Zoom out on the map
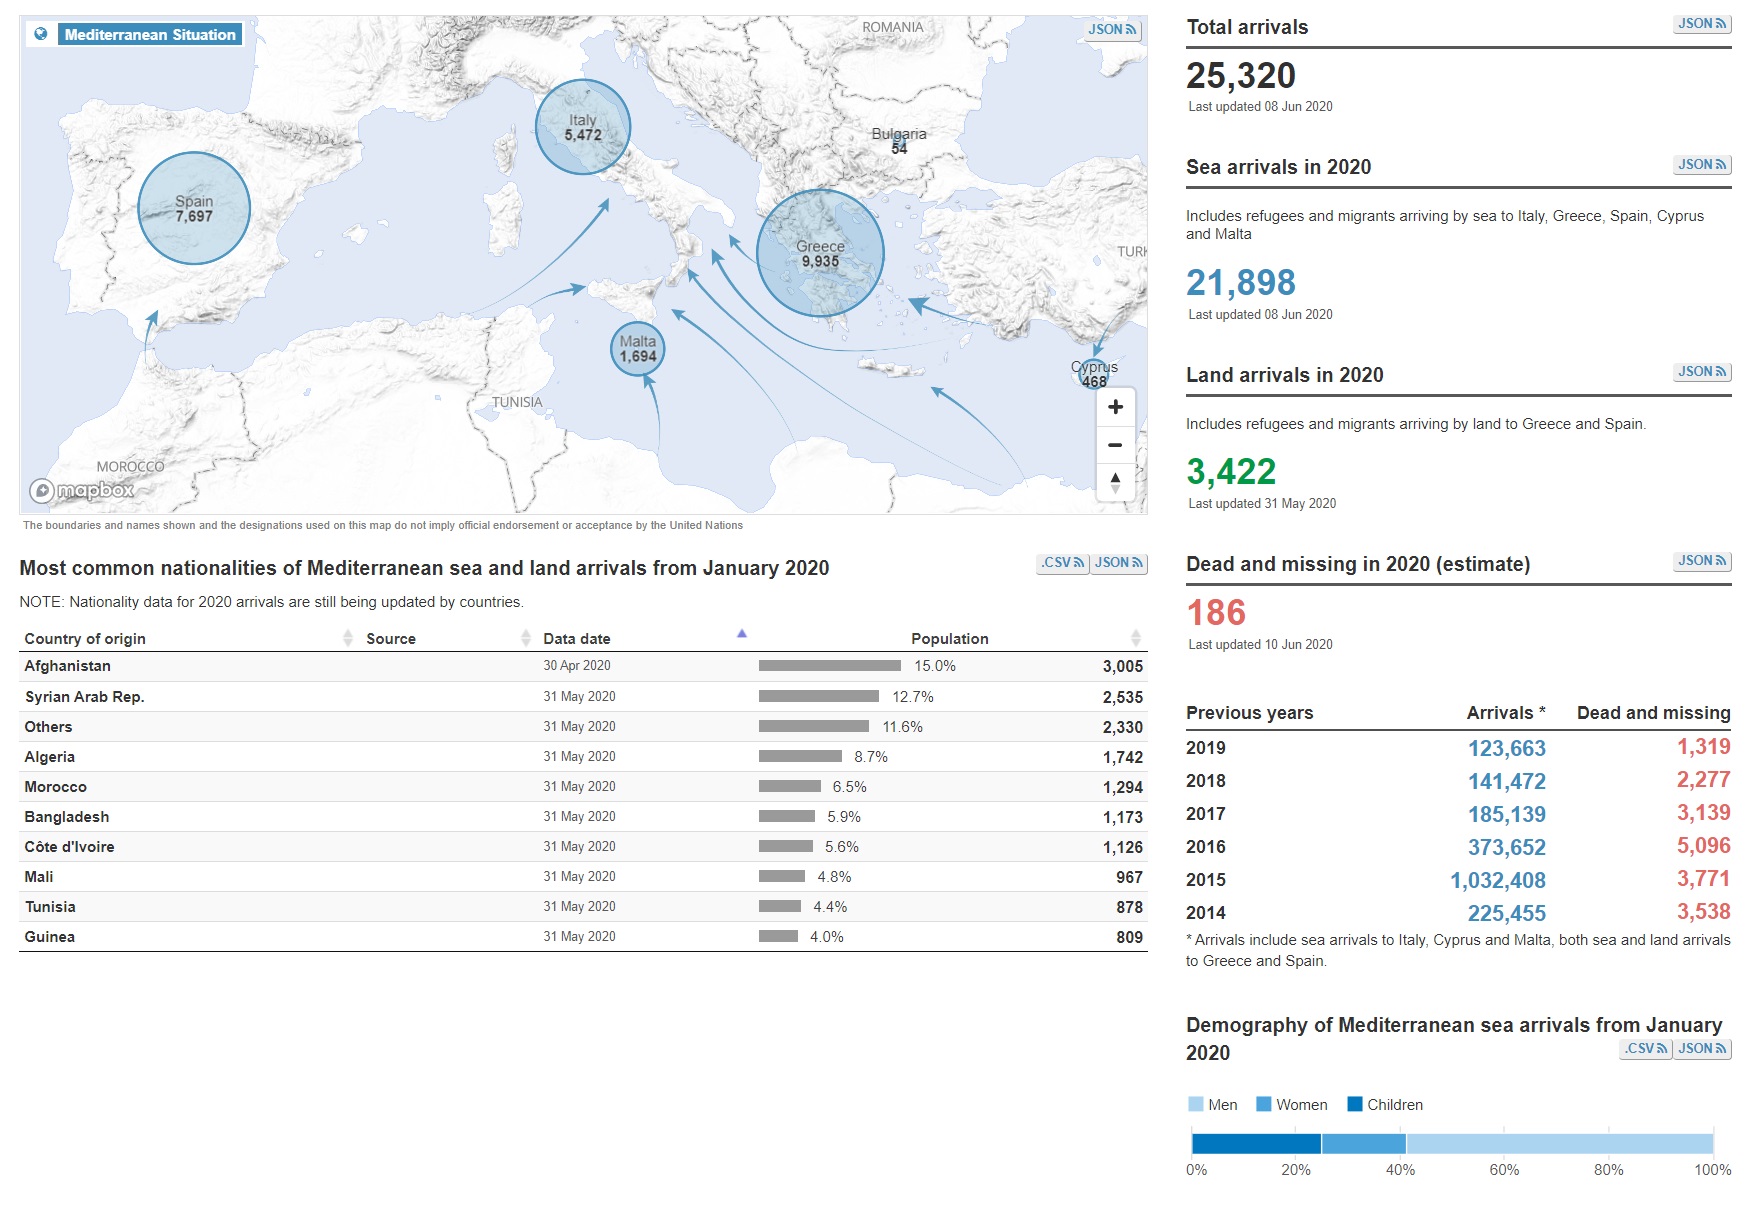1762x1205 pixels. [x=1115, y=445]
